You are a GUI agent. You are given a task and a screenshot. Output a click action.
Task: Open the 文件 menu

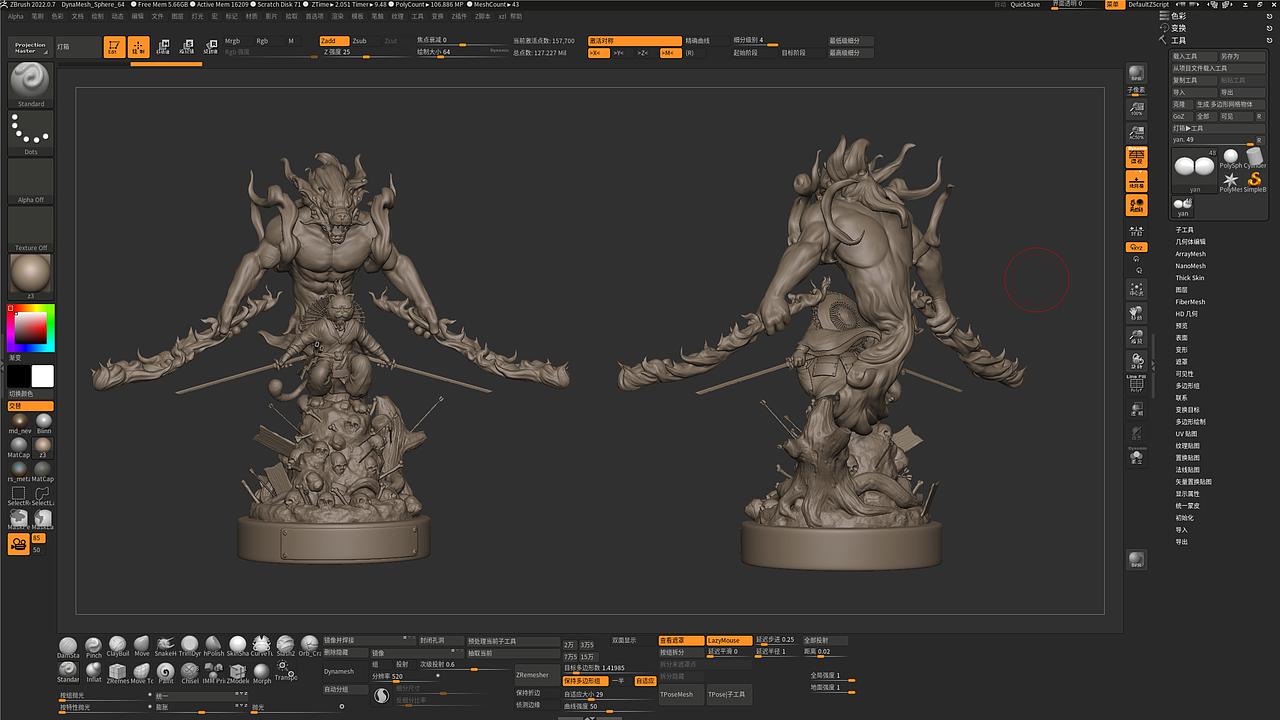tap(158, 17)
